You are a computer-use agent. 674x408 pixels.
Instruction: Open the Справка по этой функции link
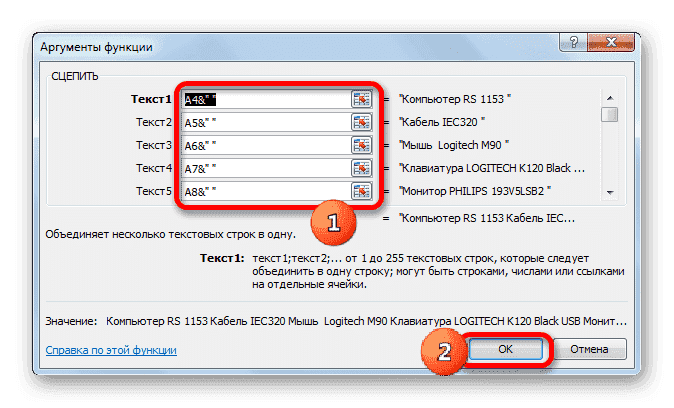pos(111,350)
